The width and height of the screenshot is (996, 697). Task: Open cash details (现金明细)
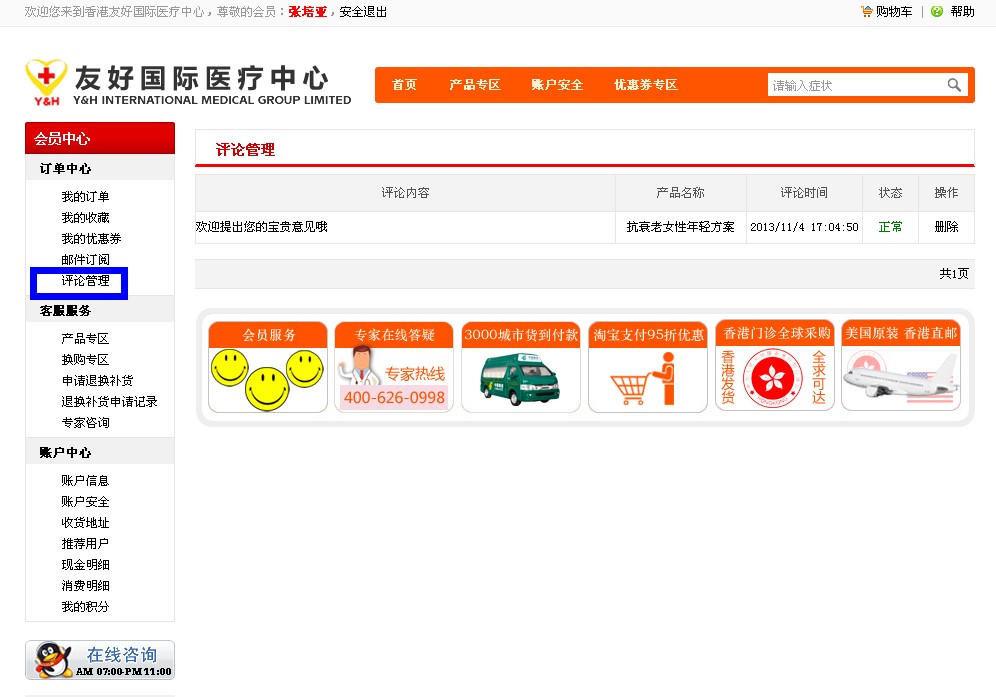pos(85,564)
